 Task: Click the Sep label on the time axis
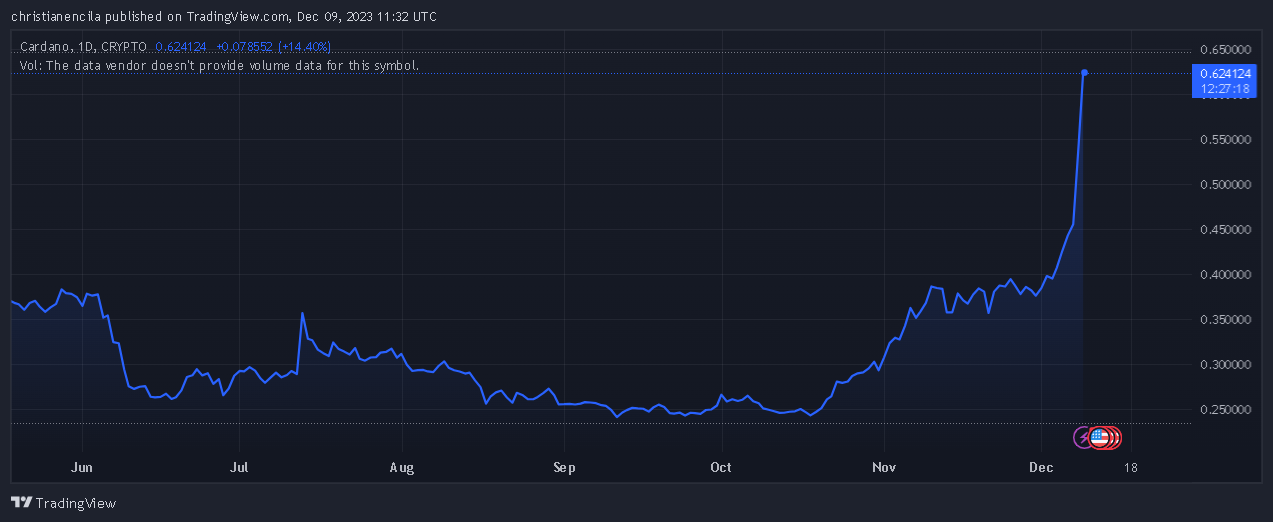[565, 467]
